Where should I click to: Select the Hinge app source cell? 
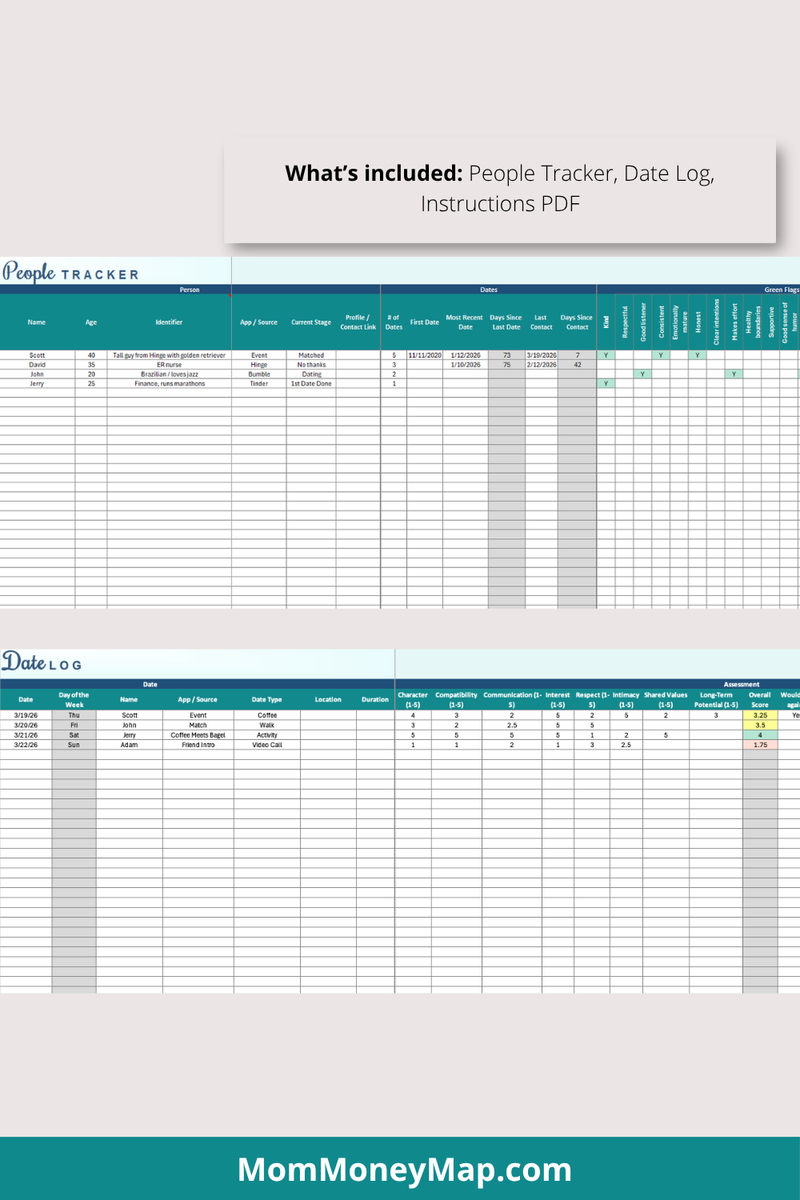tap(259, 364)
